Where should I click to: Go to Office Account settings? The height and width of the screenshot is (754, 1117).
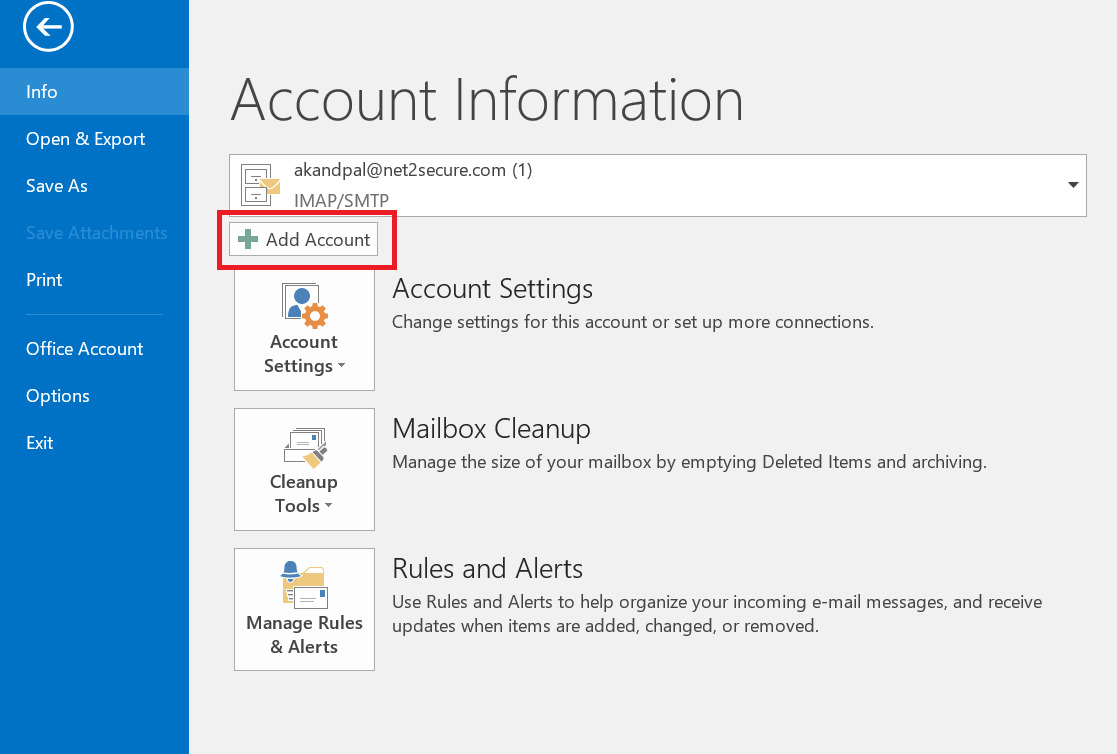[84, 348]
